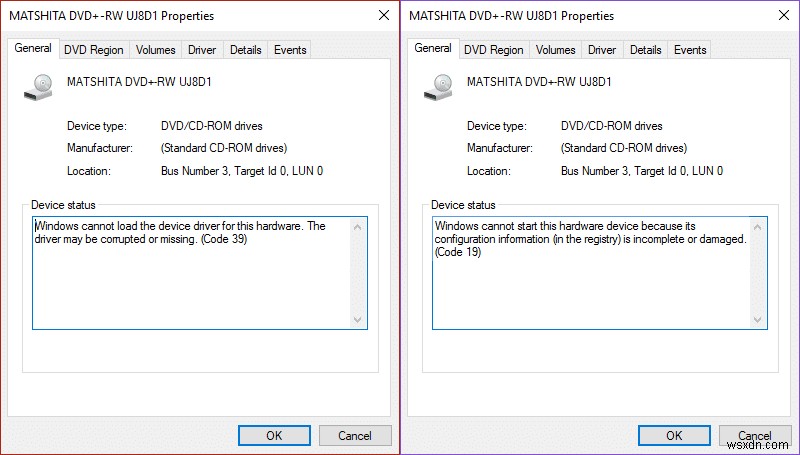
Task: Switch to Volumes tab in left dialog
Action: click(156, 50)
